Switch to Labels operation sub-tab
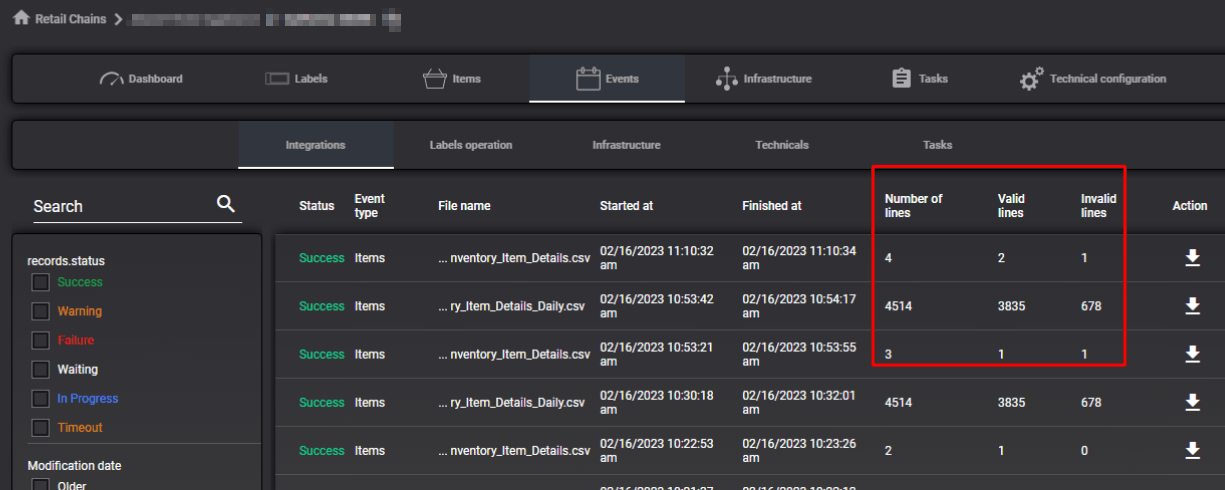 coord(471,145)
